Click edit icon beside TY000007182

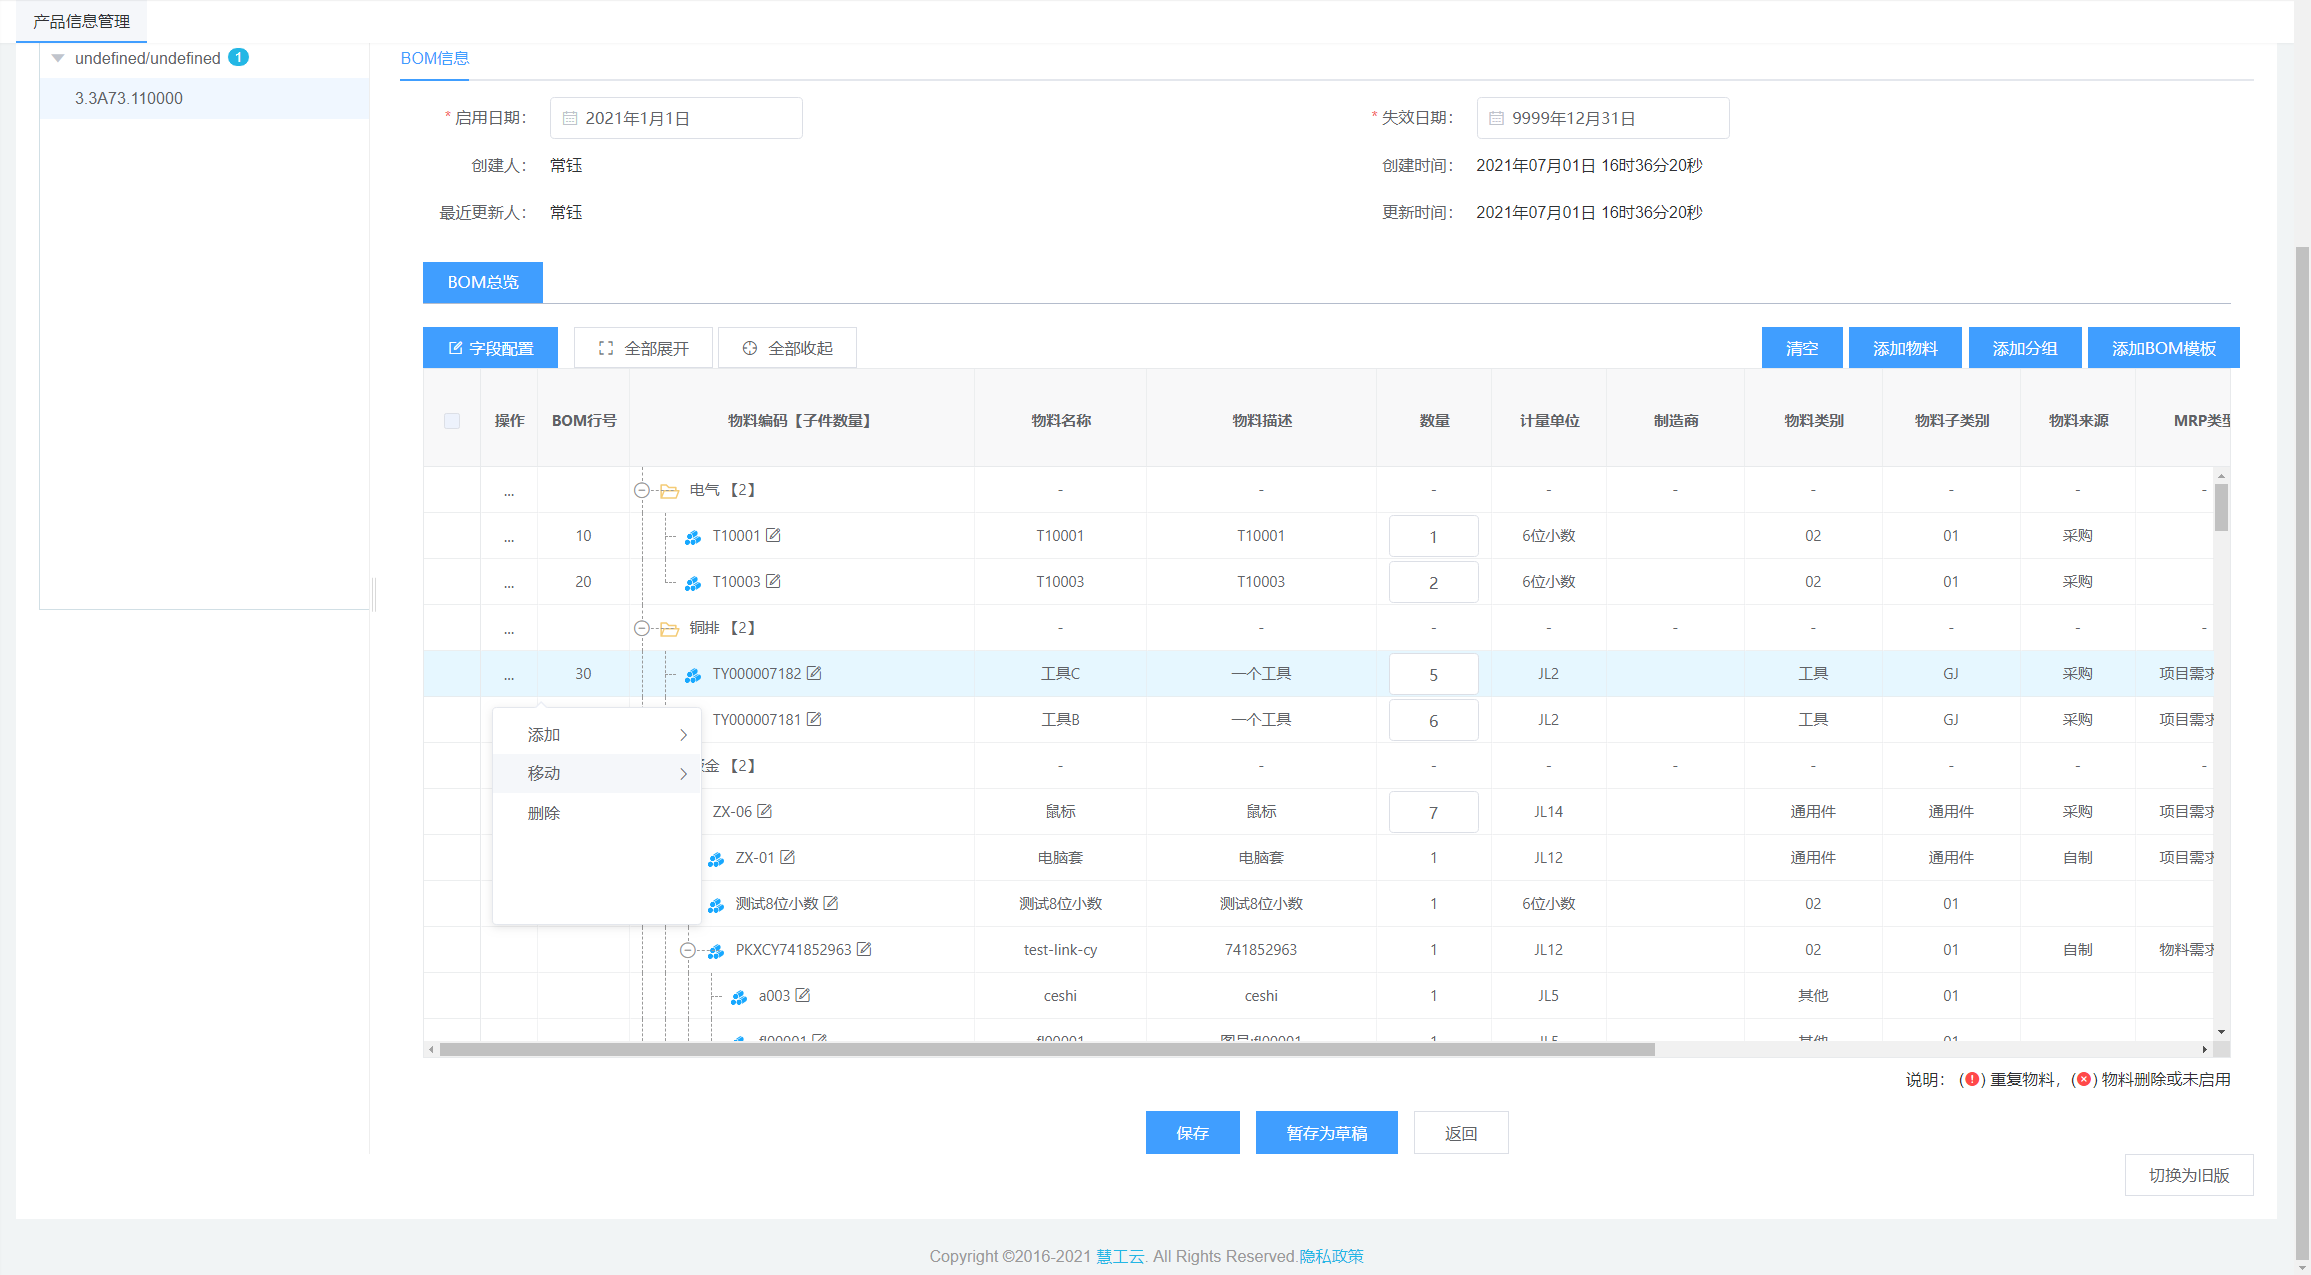pos(814,673)
